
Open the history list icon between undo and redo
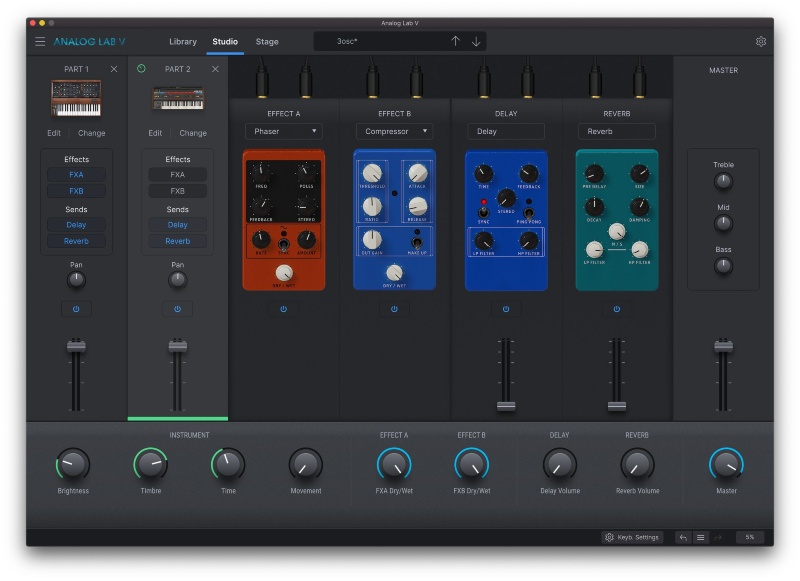click(700, 537)
